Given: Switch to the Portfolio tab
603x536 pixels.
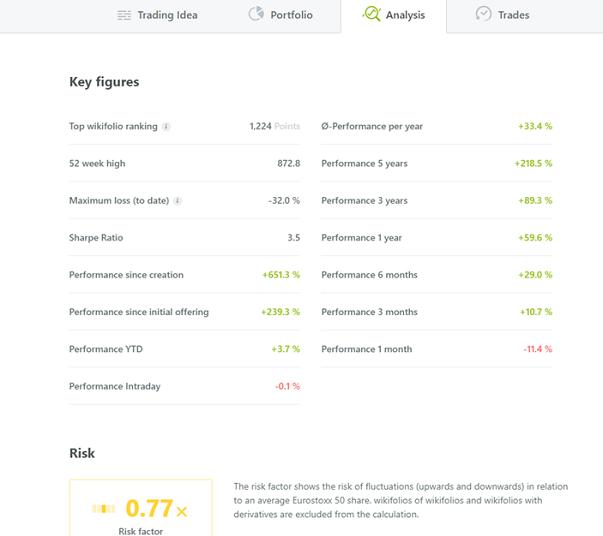Looking at the screenshot, I should pos(291,15).
